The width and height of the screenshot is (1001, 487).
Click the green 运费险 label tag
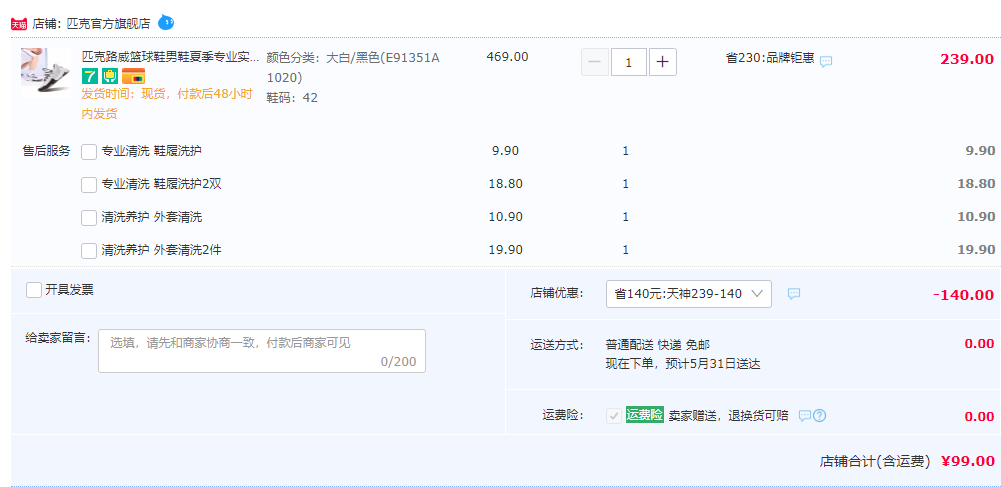click(x=645, y=415)
